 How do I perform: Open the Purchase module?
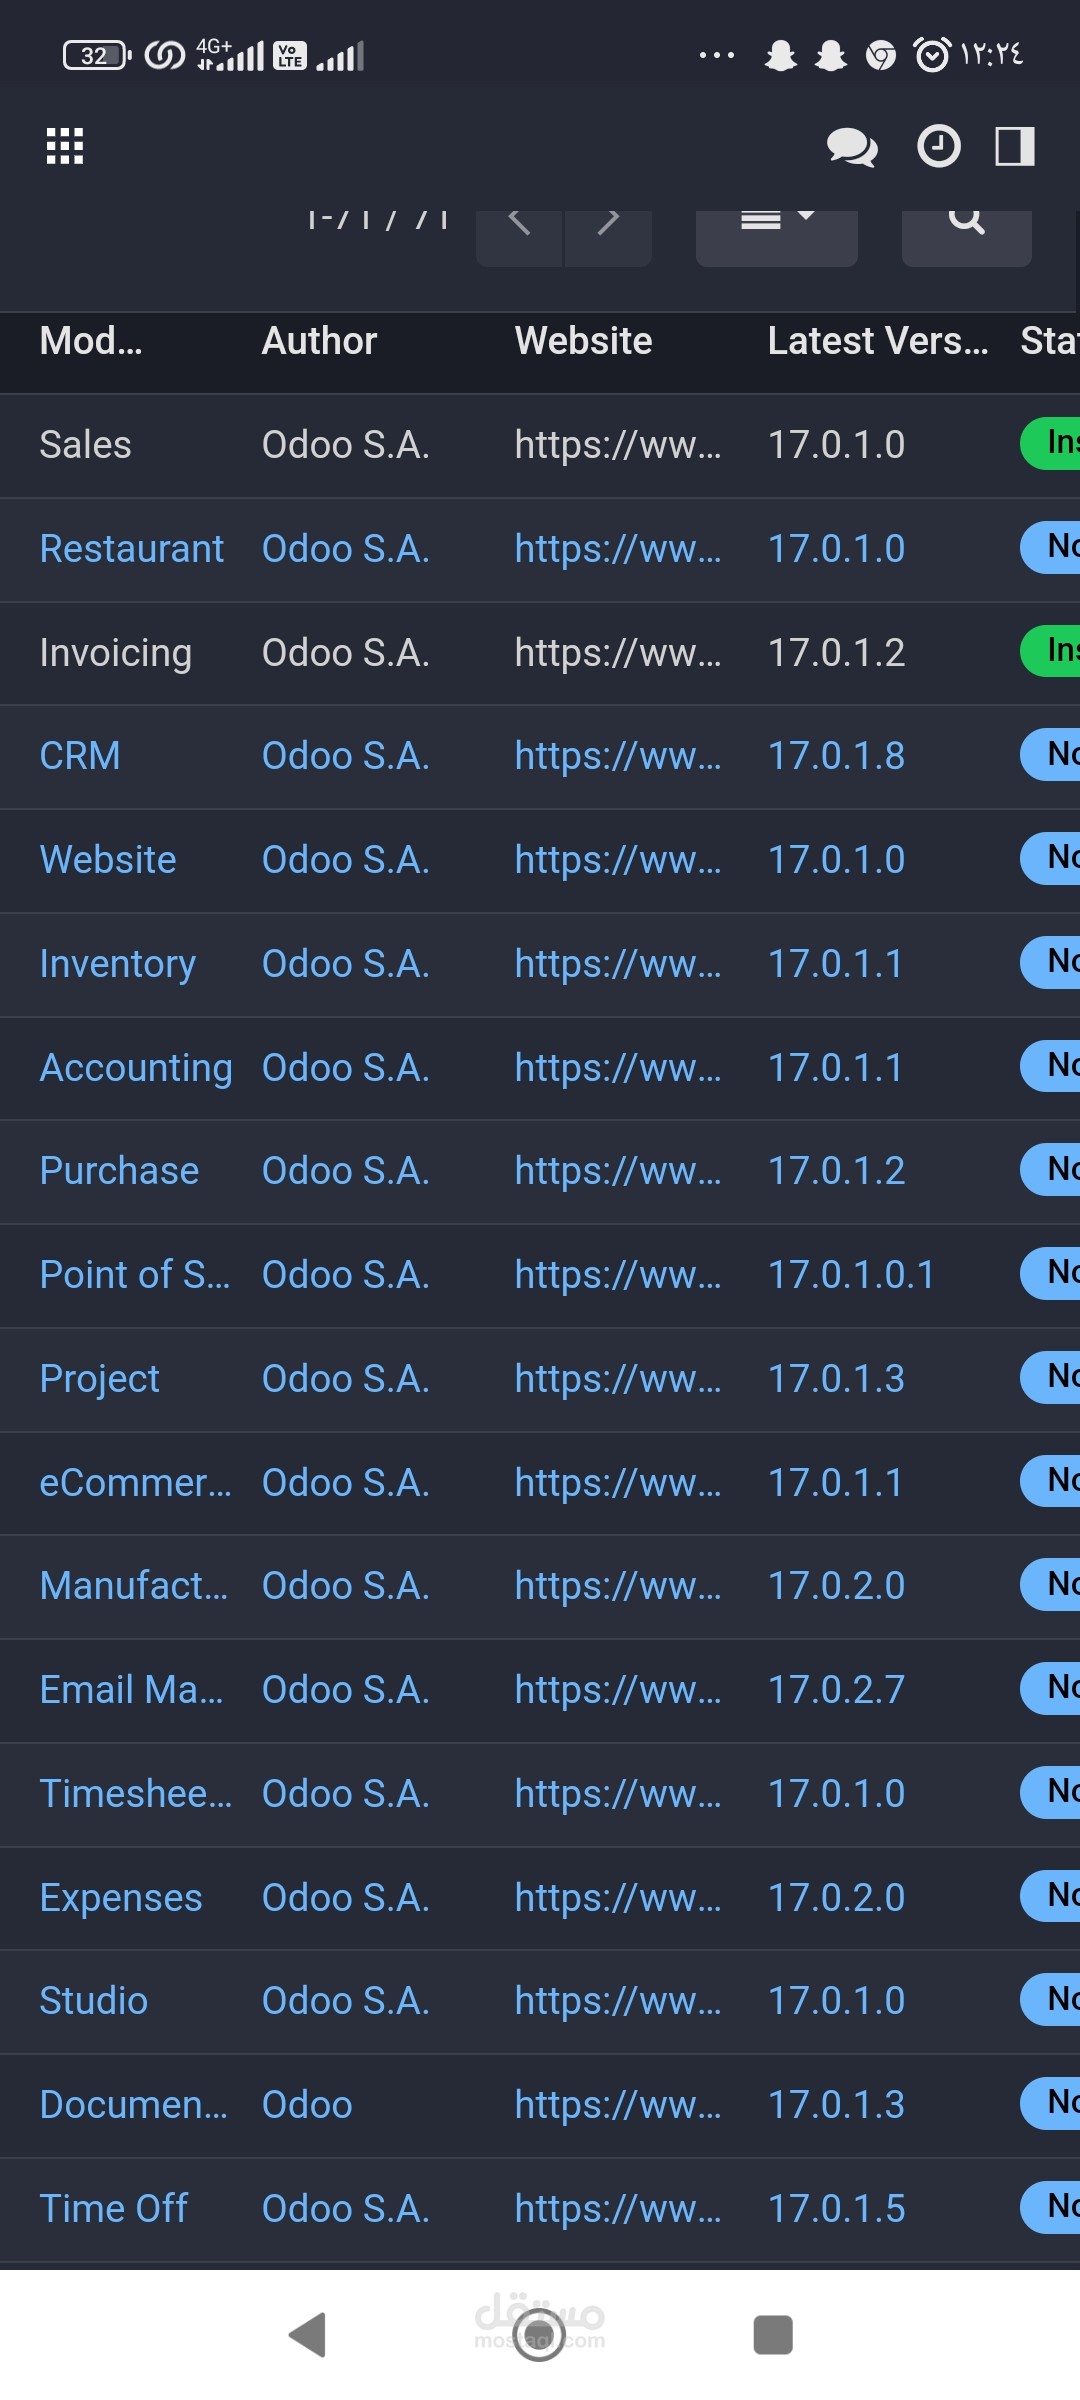tap(118, 1170)
